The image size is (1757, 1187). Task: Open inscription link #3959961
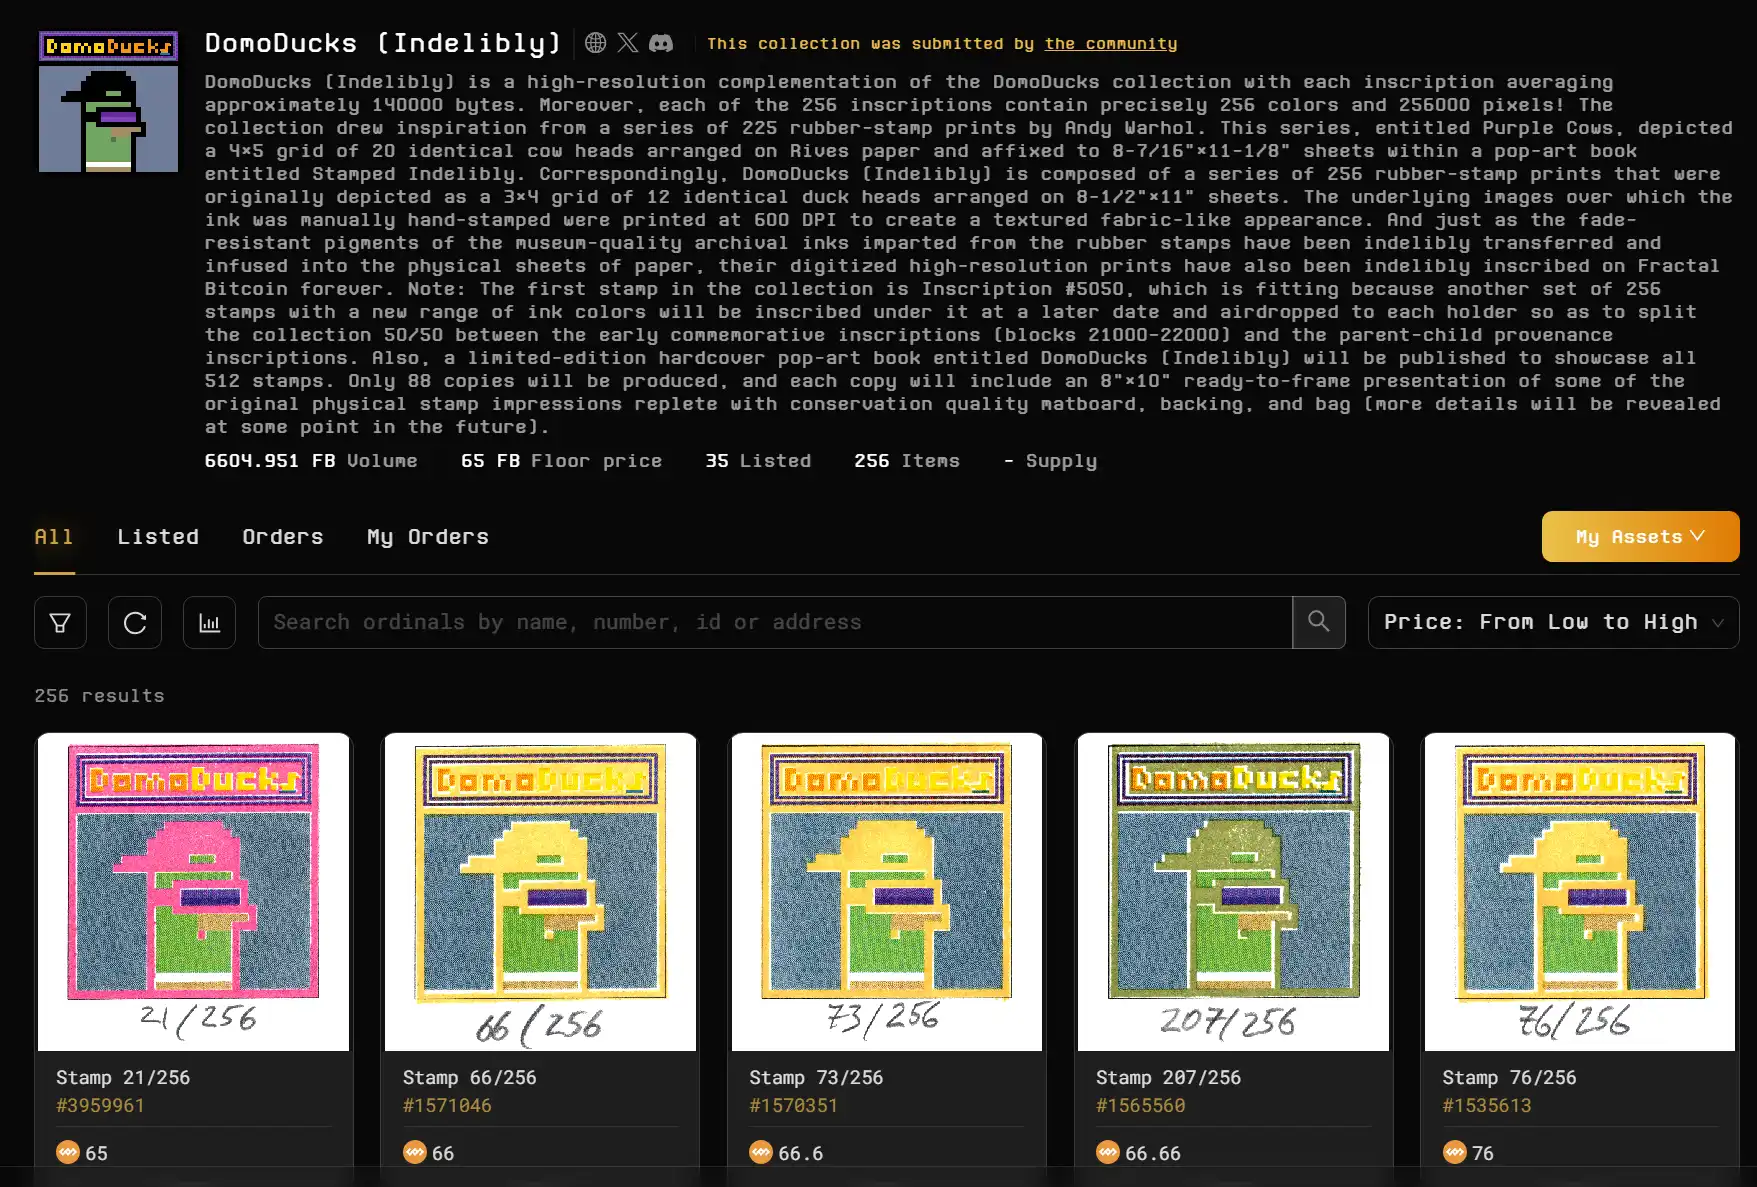click(100, 1105)
